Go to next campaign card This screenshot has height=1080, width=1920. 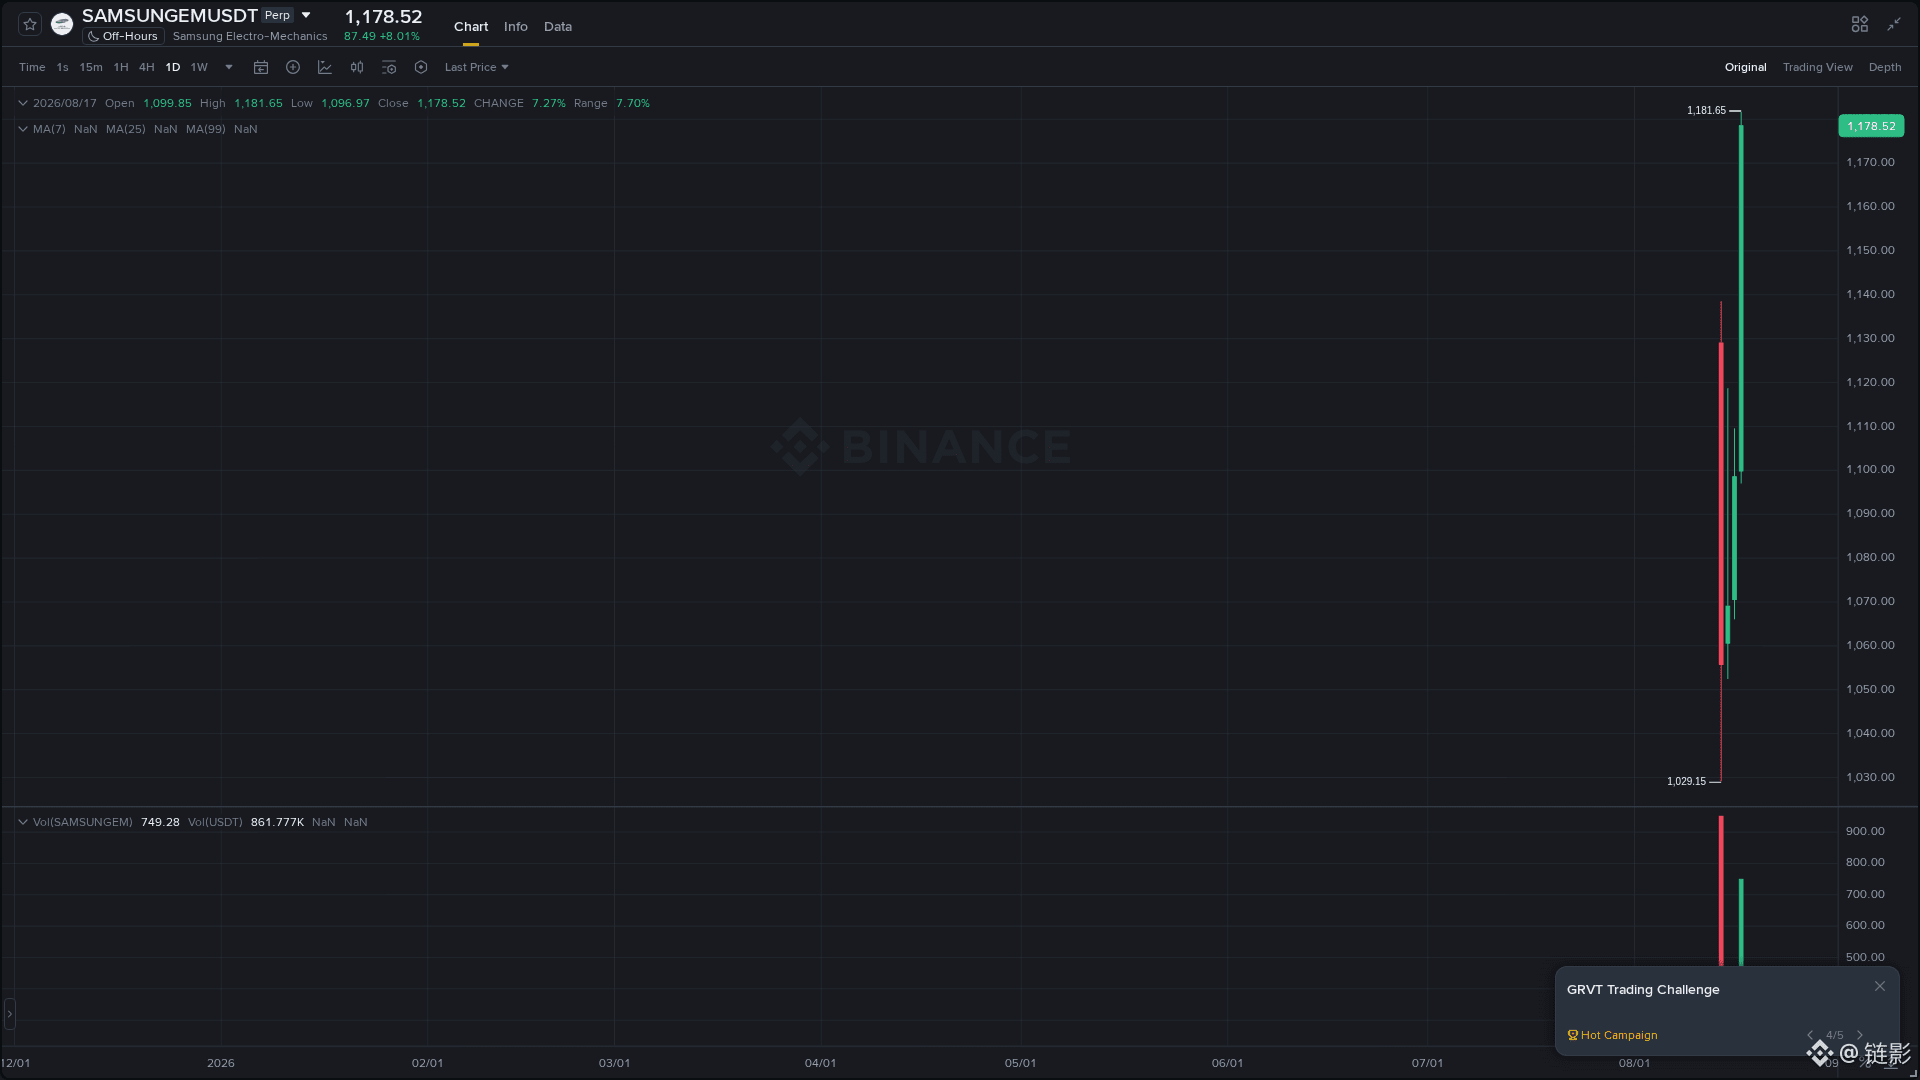click(1860, 1035)
